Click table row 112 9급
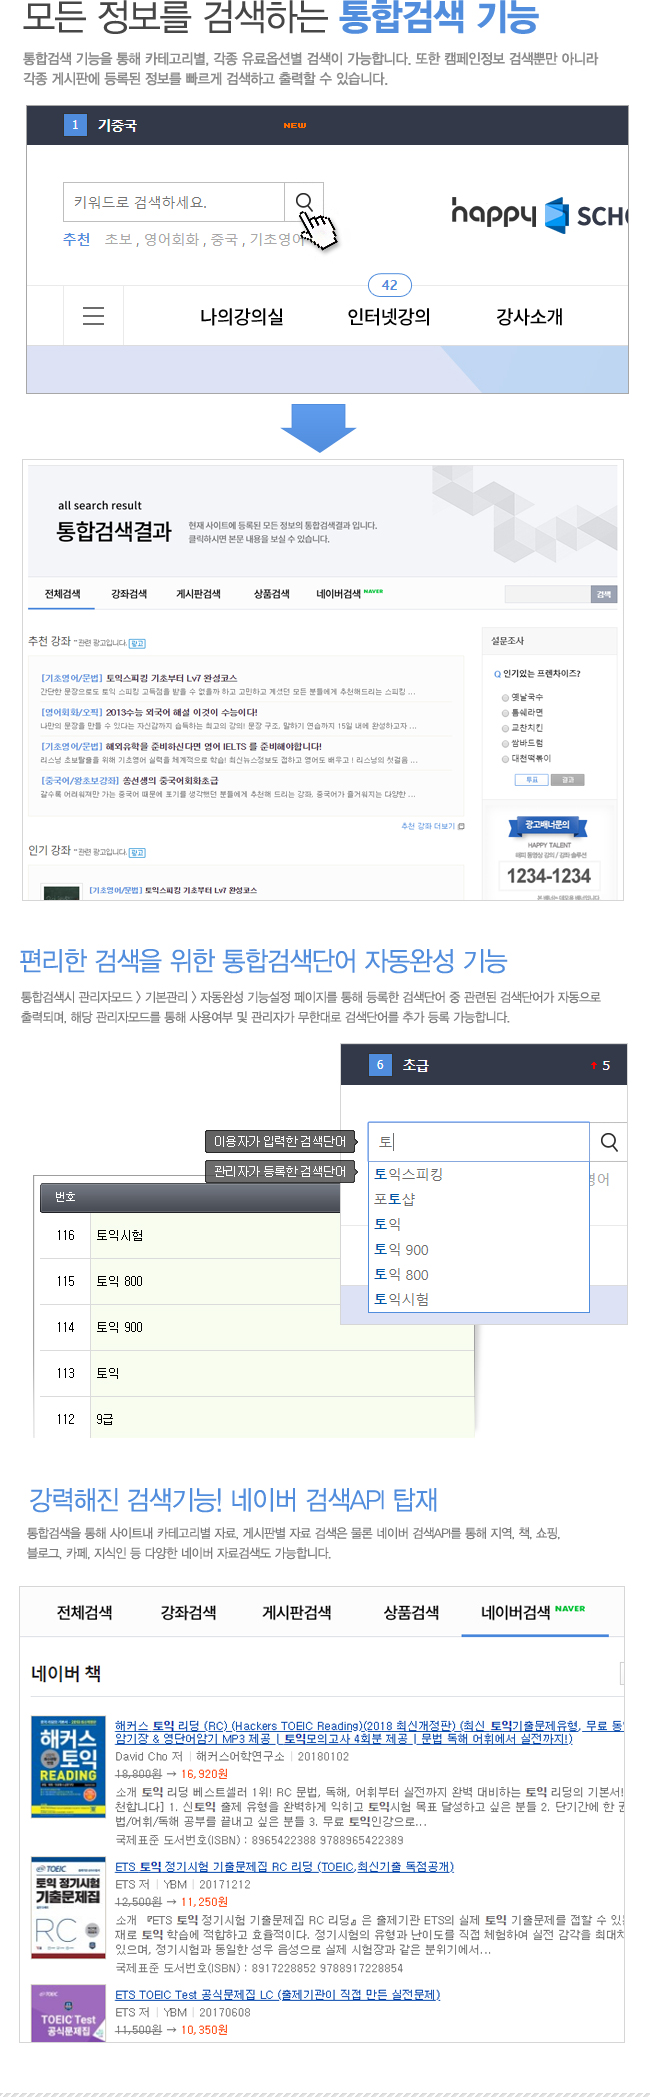Viewport: 650px width, 2097px height. (256, 1419)
